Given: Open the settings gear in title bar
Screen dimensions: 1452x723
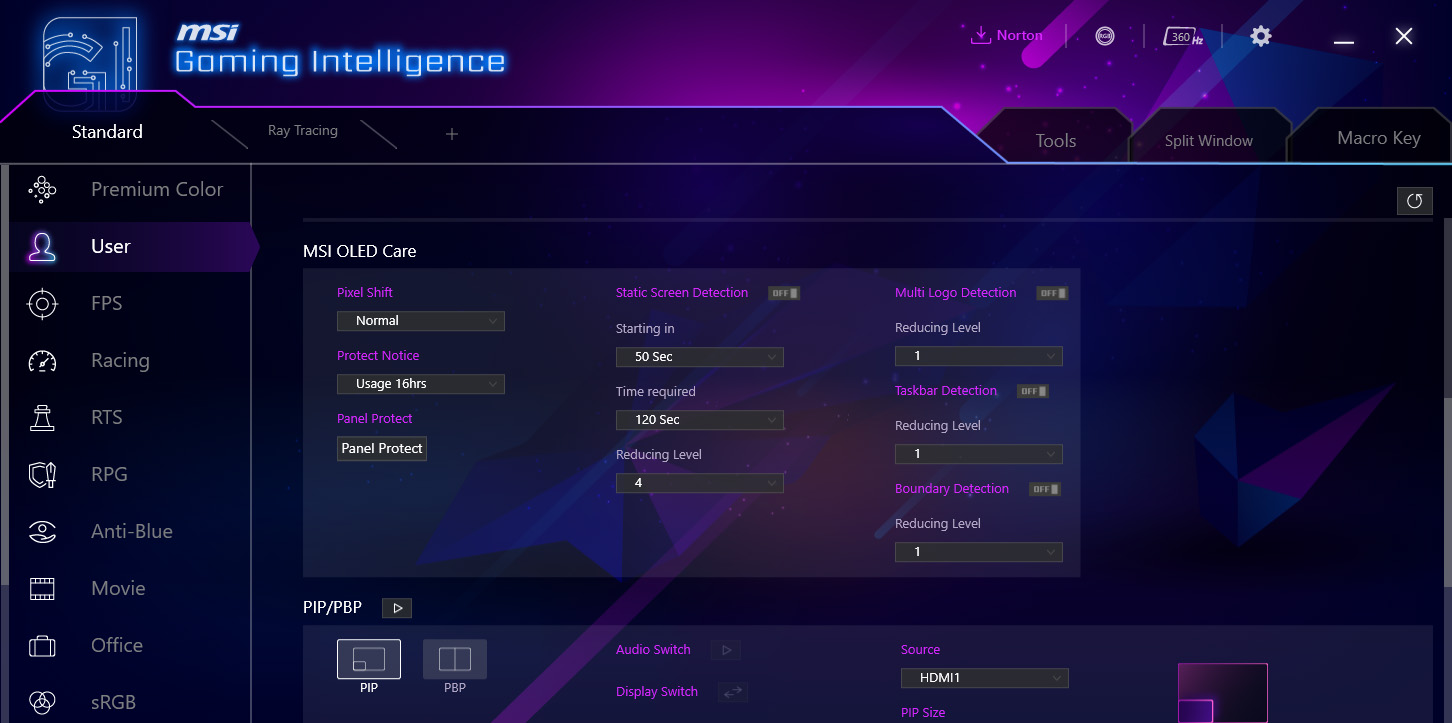Looking at the screenshot, I should point(1261,36).
